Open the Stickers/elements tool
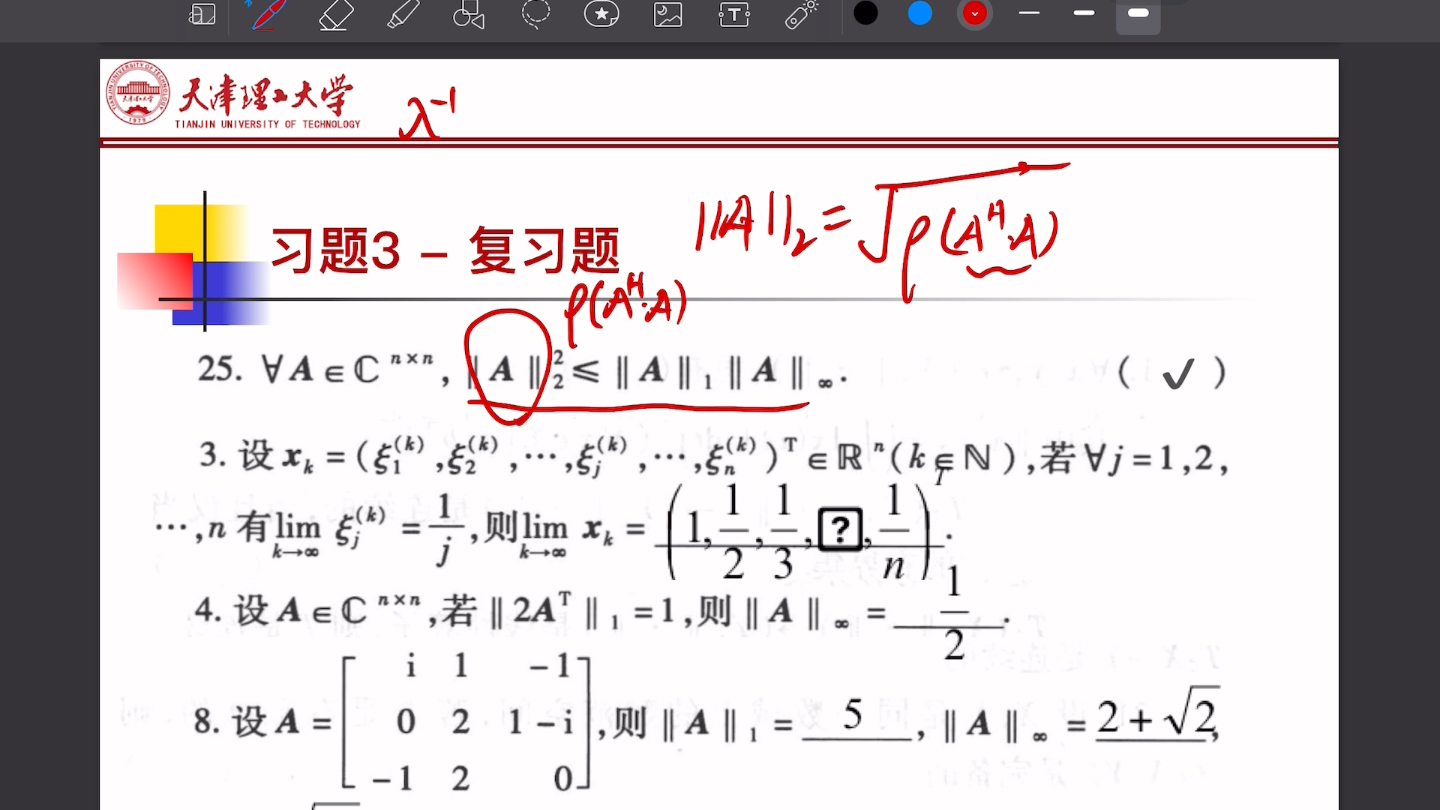Screen dimensions: 1440x810 point(601,14)
